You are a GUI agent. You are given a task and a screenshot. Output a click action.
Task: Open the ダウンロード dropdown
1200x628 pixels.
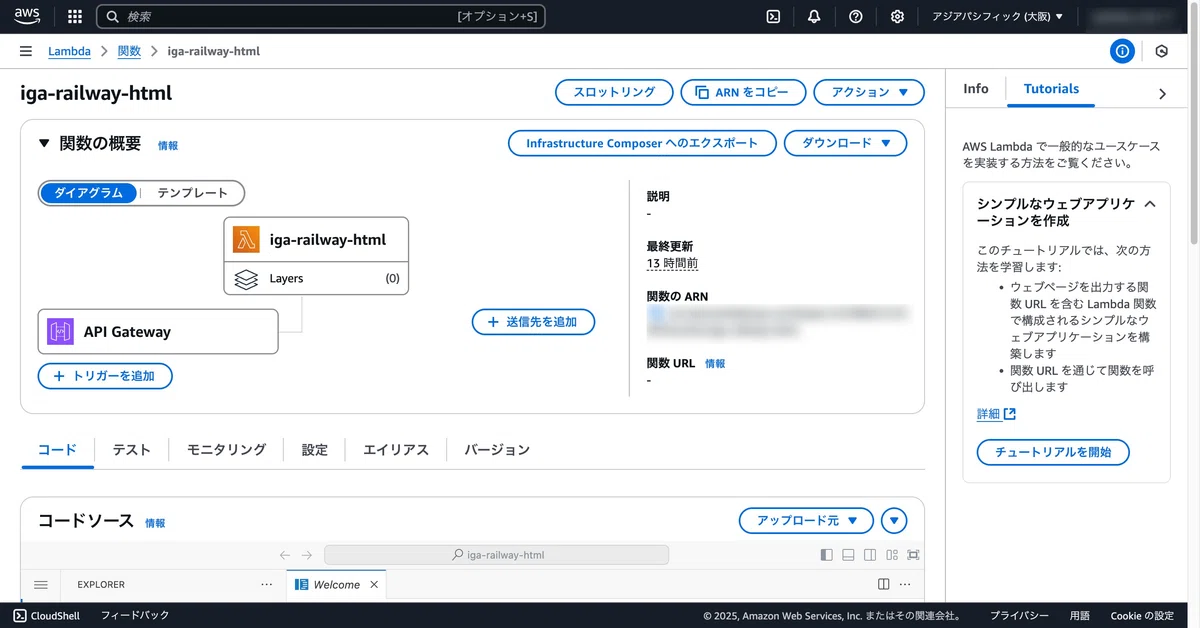pos(845,143)
